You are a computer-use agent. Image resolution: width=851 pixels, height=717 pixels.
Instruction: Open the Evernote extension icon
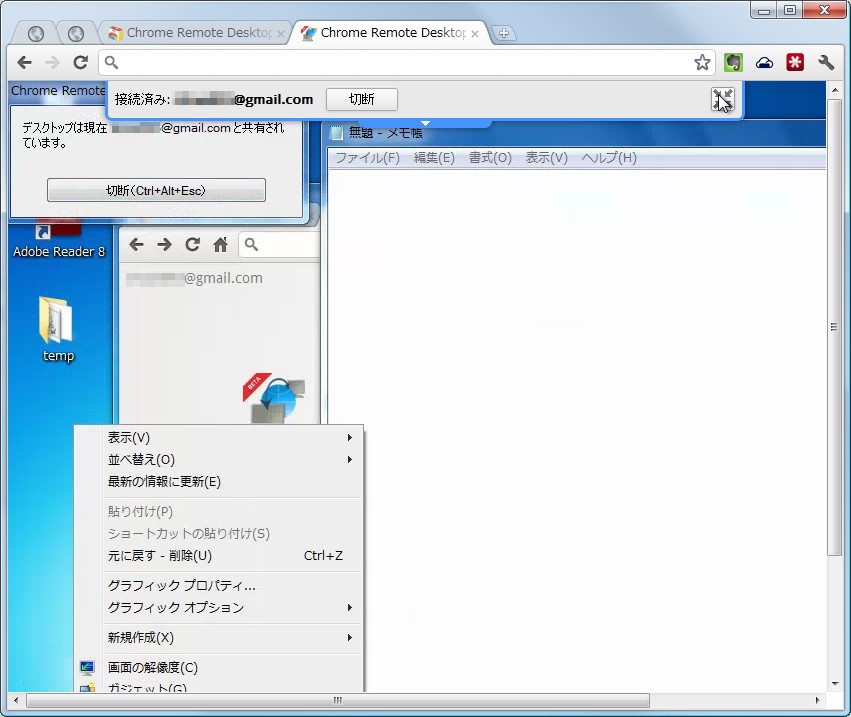pyautogui.click(x=733, y=62)
